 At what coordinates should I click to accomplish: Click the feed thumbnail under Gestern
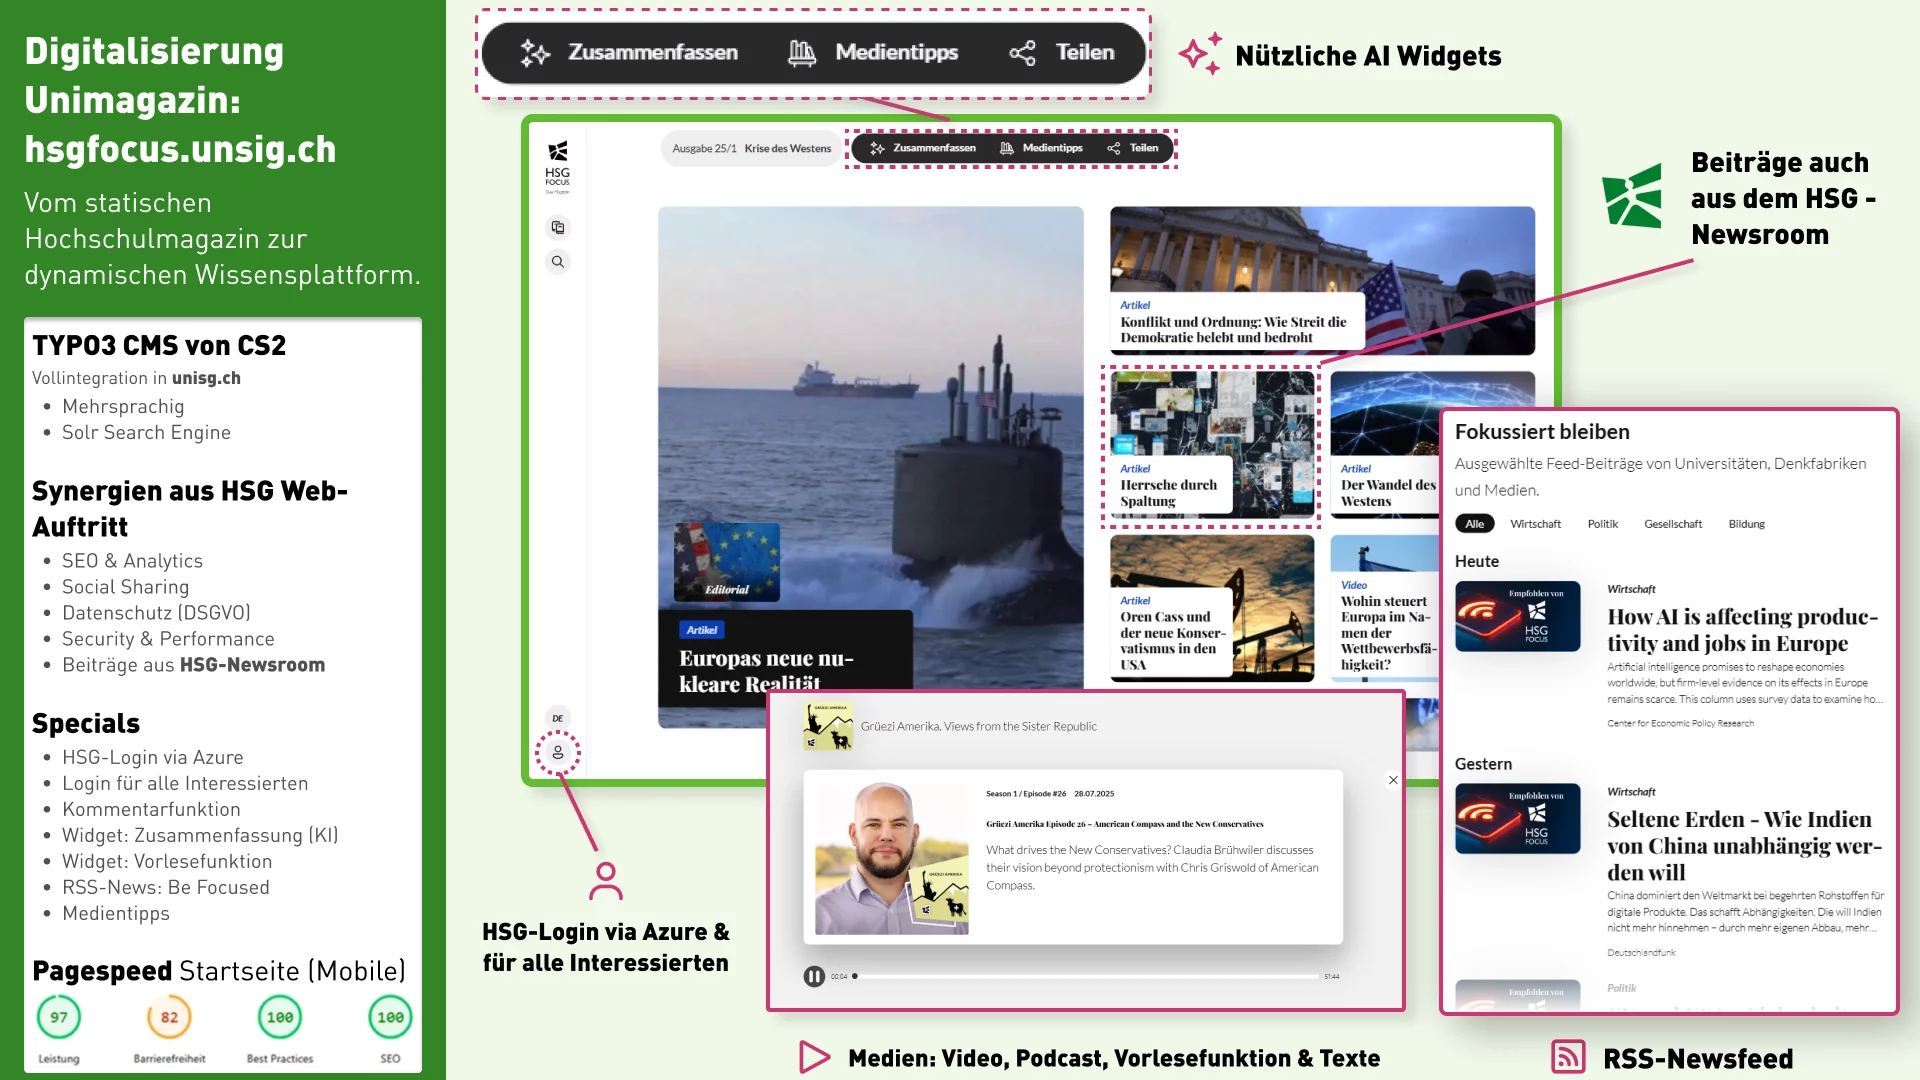click(x=1517, y=818)
